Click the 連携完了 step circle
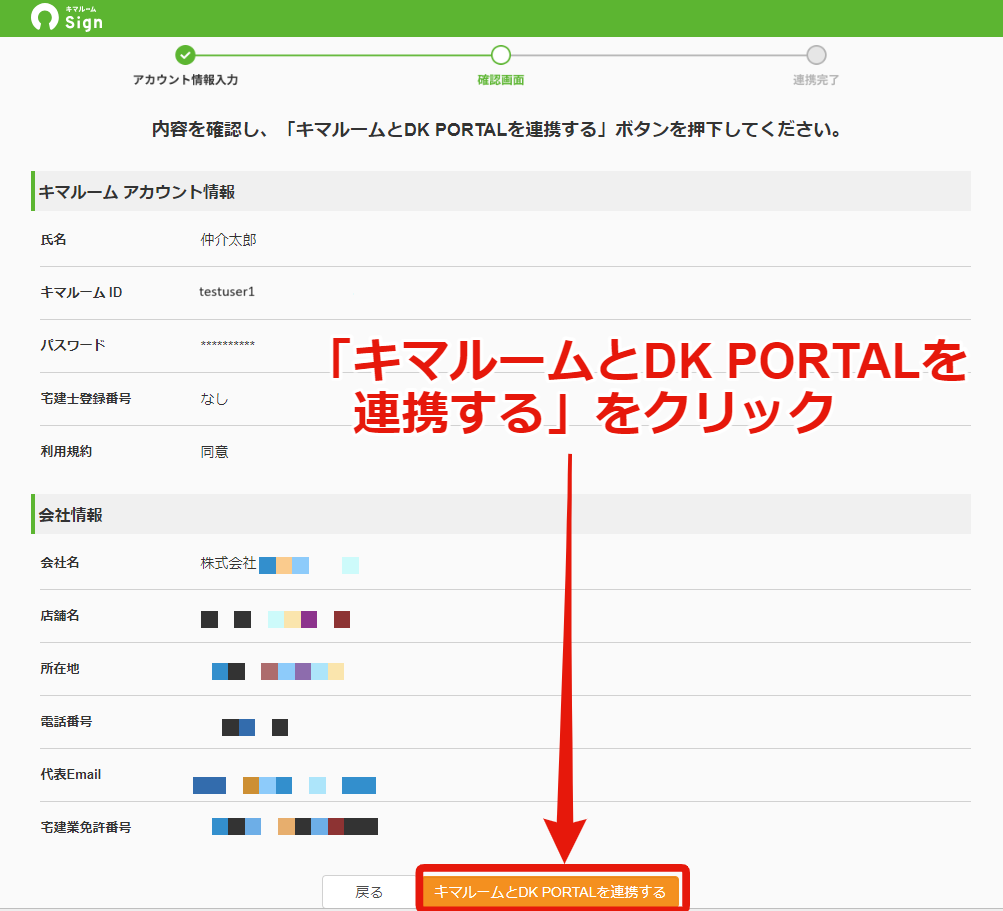 coord(816,55)
